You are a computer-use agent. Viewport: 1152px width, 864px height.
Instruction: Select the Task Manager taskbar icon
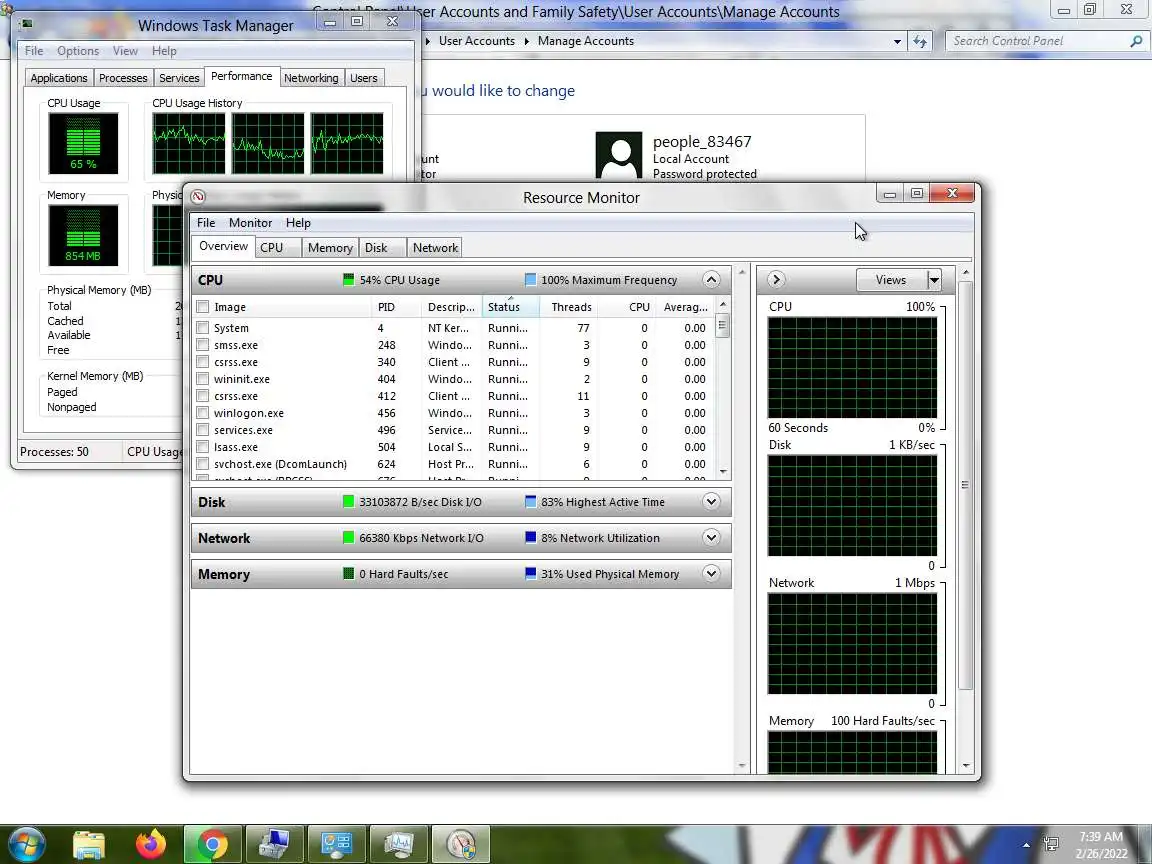[398, 845]
